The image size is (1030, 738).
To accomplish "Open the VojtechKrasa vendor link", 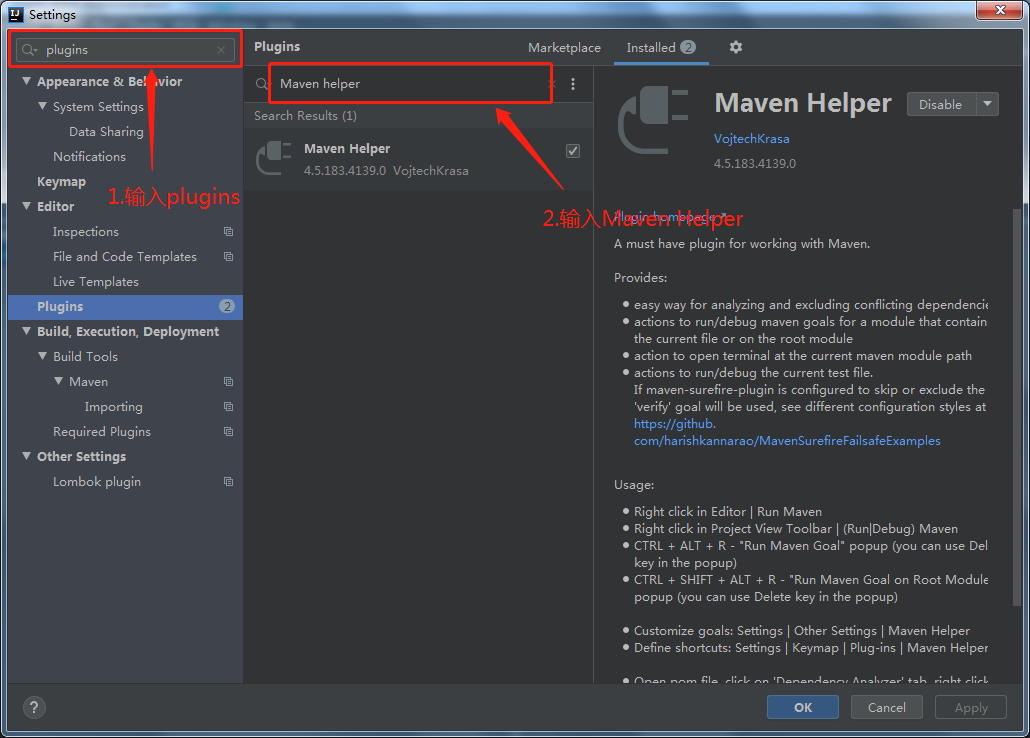I will pos(751,139).
